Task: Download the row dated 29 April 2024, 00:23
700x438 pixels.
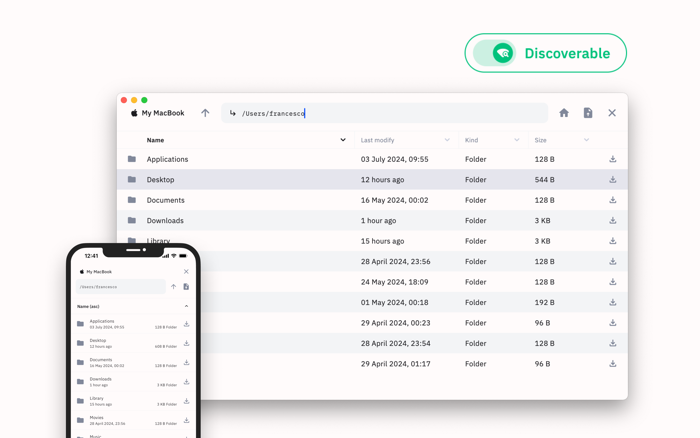Action: tap(612, 323)
